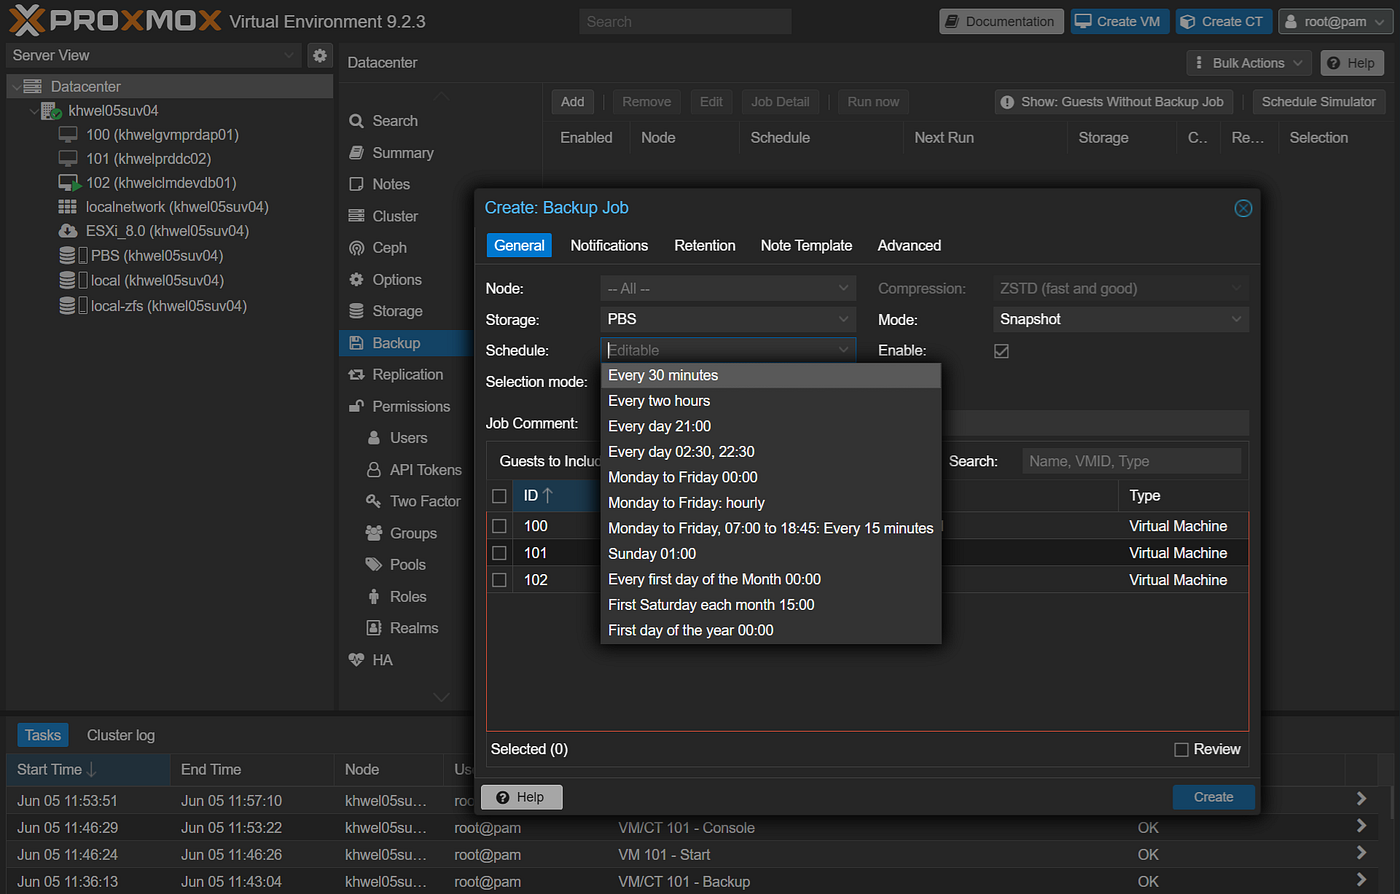
Task: Switch to the Retention tab
Action: point(705,246)
